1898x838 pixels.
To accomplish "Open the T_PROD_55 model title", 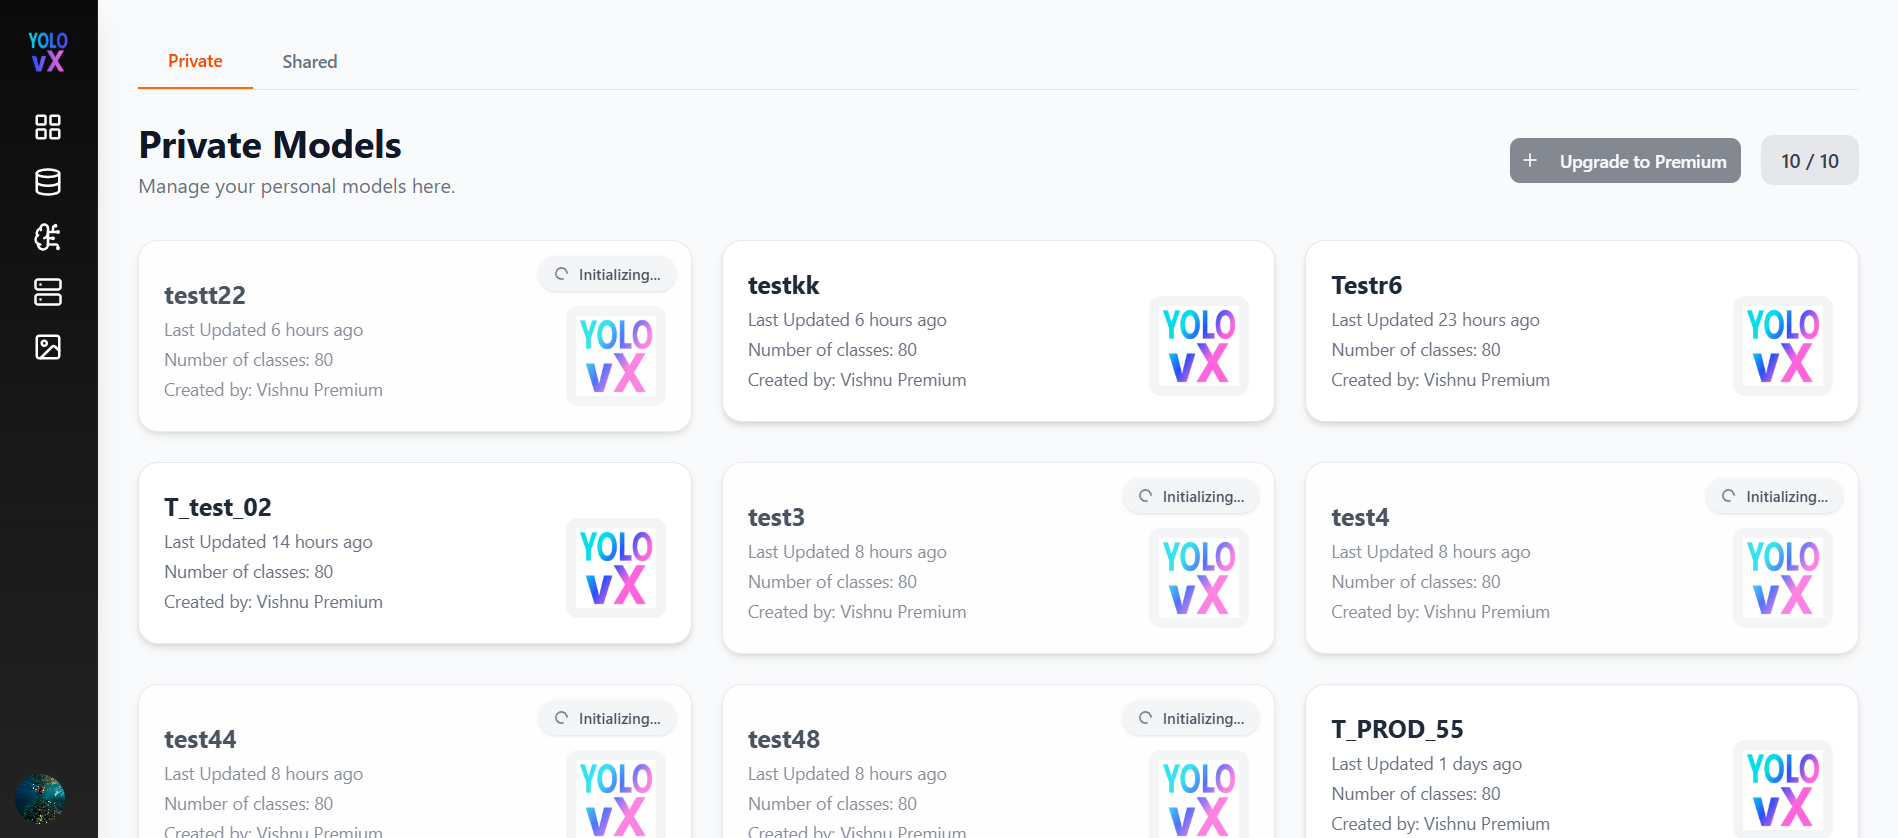I will (x=1397, y=729).
